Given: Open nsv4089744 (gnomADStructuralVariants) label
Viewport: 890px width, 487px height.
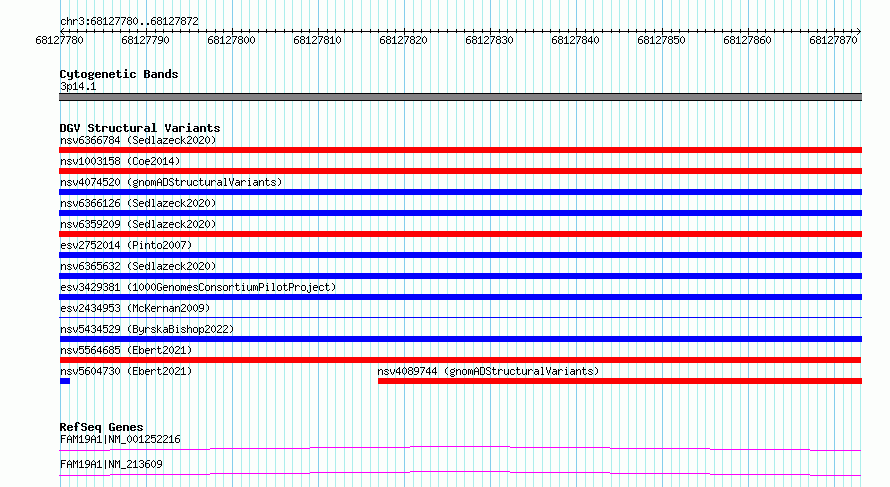Looking at the screenshot, I should pyautogui.click(x=488, y=371).
